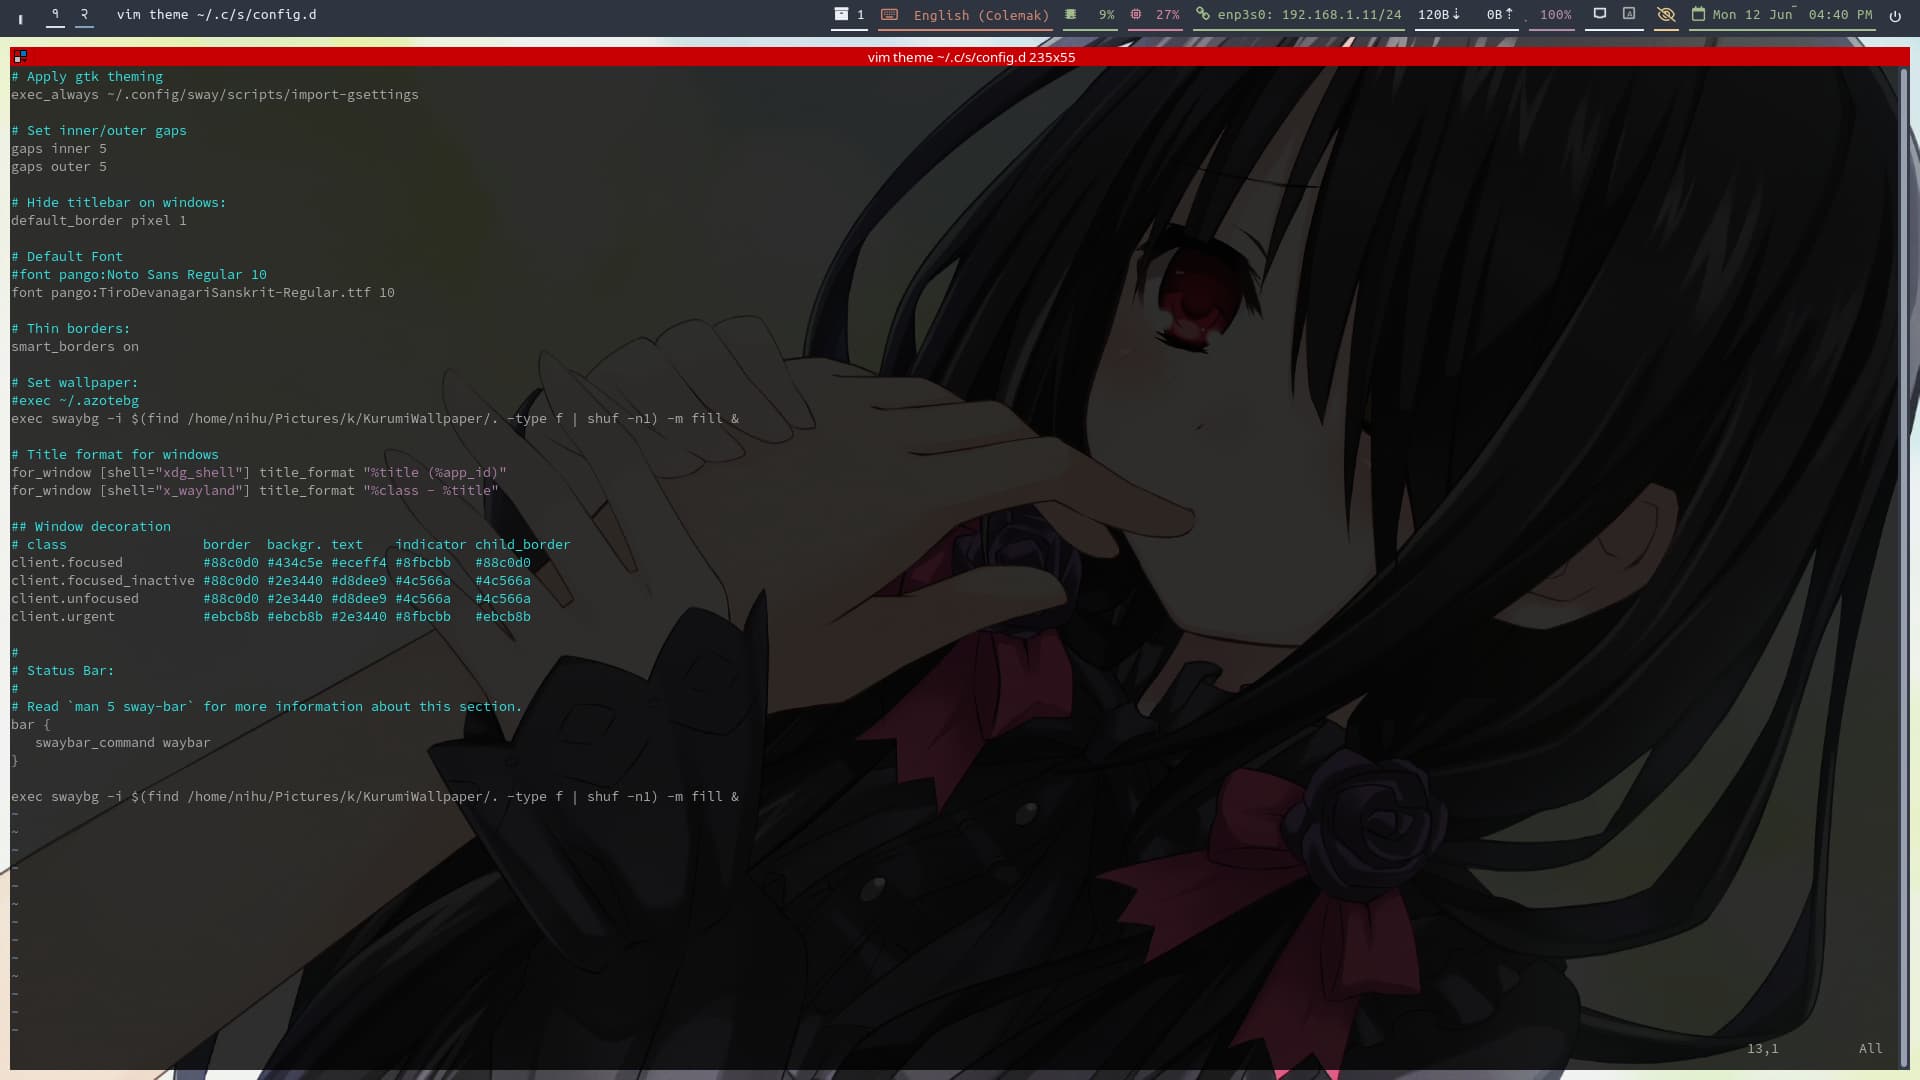Click the calendar icon next to the date
1920x1080 pixels.
click(x=1698, y=15)
